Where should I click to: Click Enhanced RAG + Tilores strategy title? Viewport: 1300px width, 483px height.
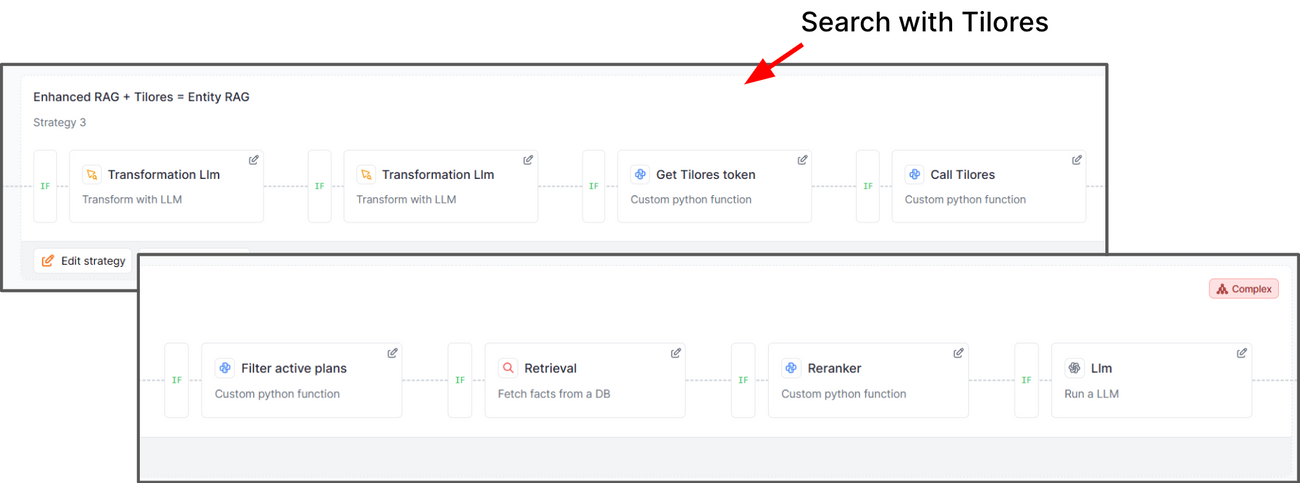tap(141, 97)
